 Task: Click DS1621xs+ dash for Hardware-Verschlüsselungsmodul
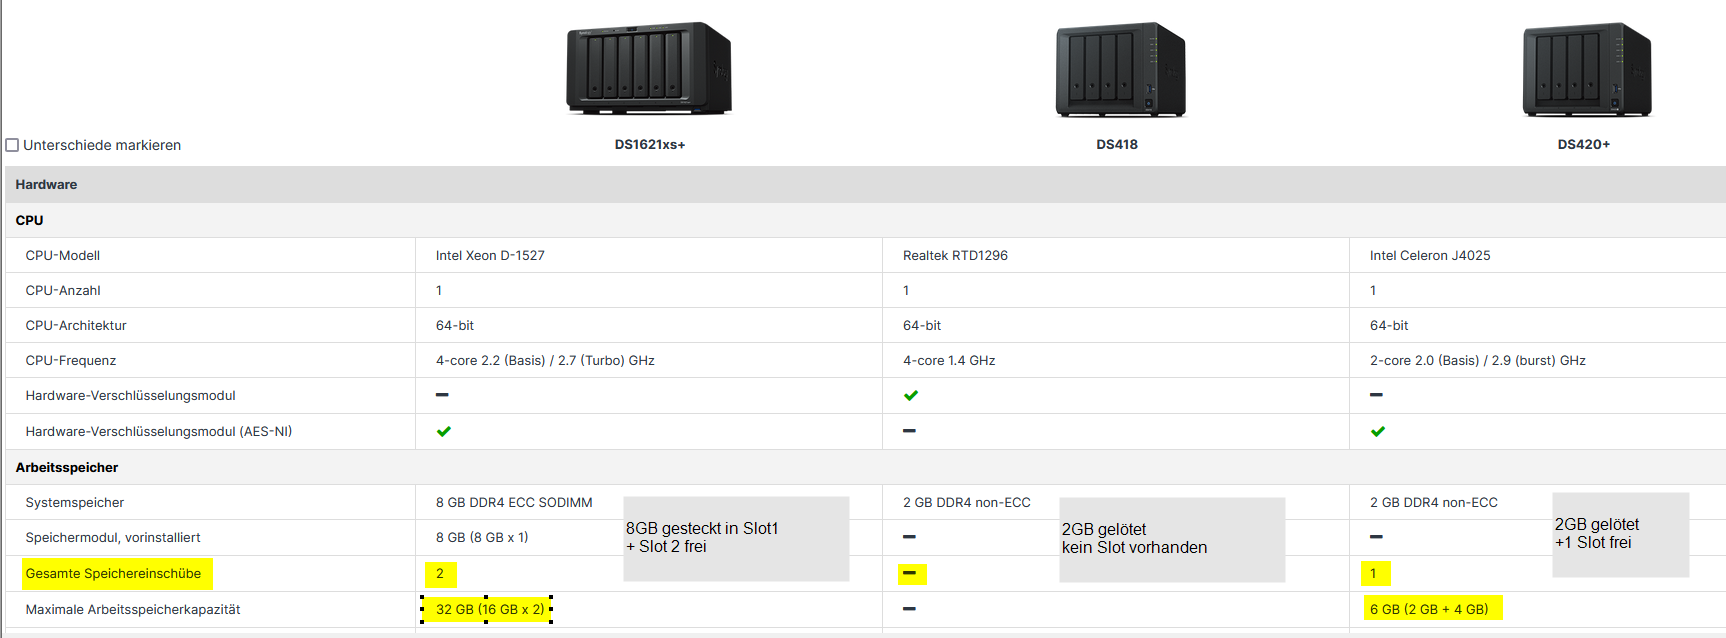(x=442, y=395)
